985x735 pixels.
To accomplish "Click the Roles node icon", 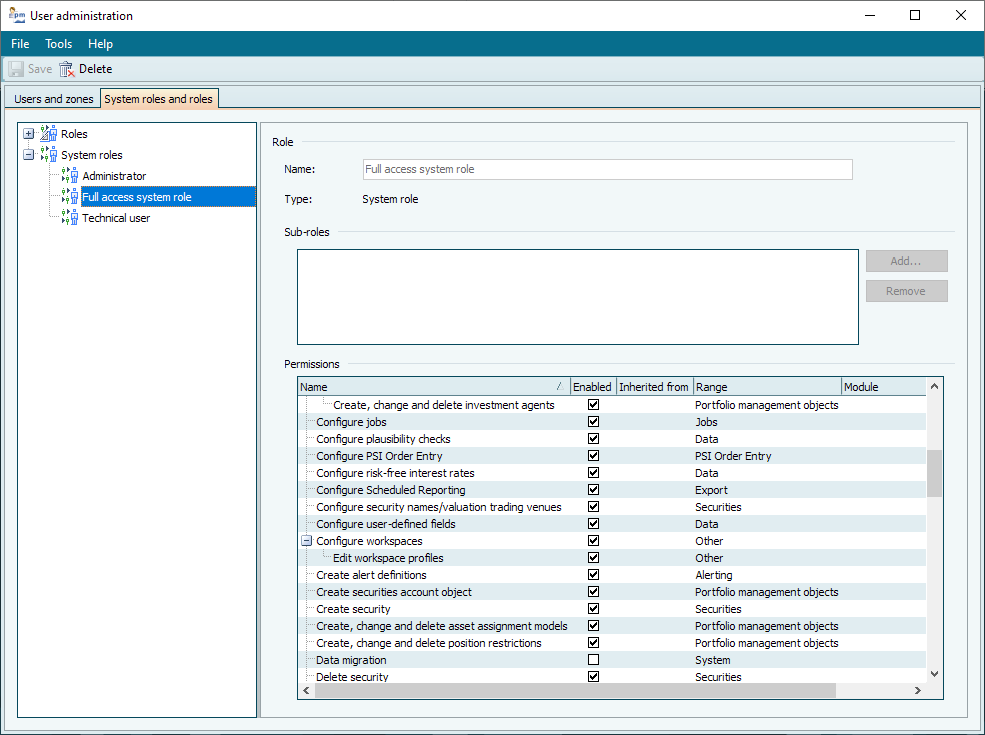I will pyautogui.click(x=49, y=134).
